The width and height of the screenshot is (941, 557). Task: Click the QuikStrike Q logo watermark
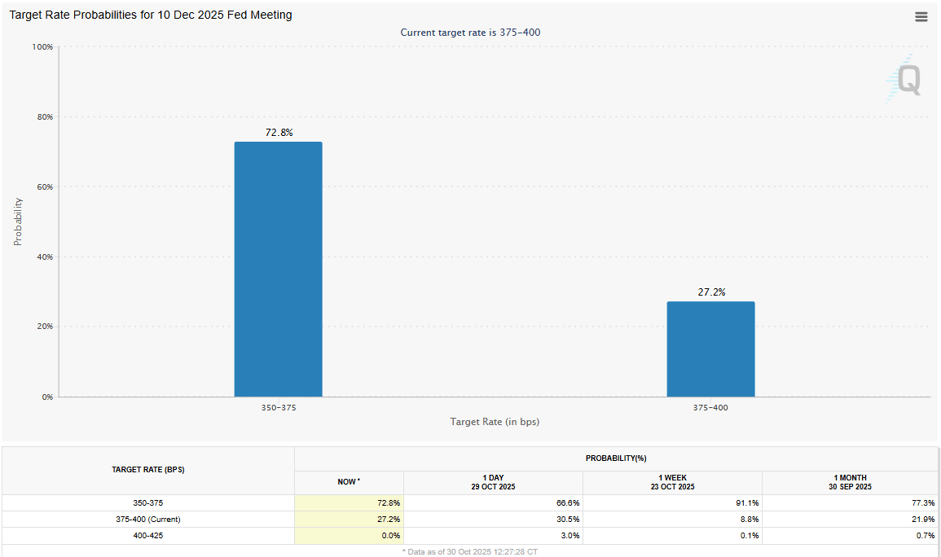tap(906, 78)
